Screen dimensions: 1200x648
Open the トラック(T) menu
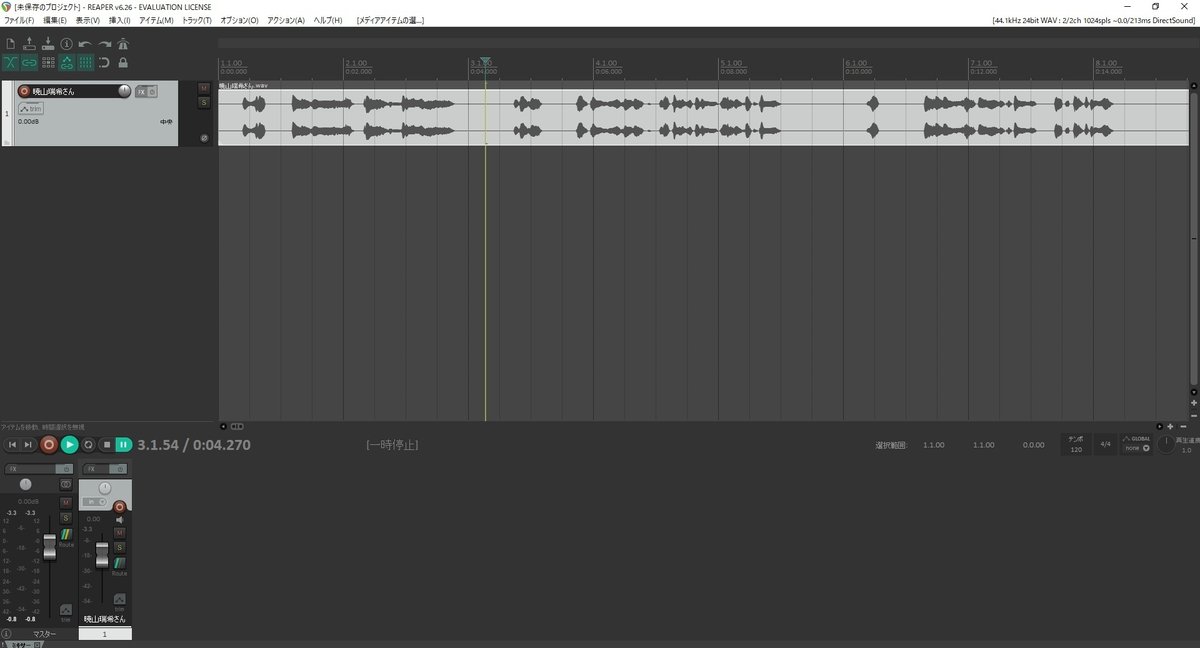197,20
